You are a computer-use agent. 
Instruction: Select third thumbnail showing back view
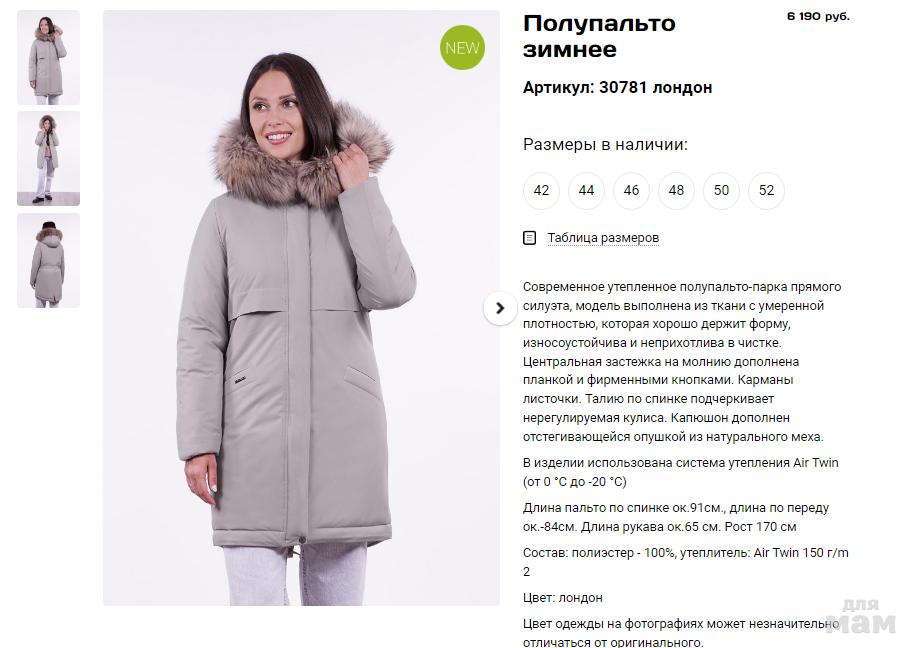(x=48, y=260)
